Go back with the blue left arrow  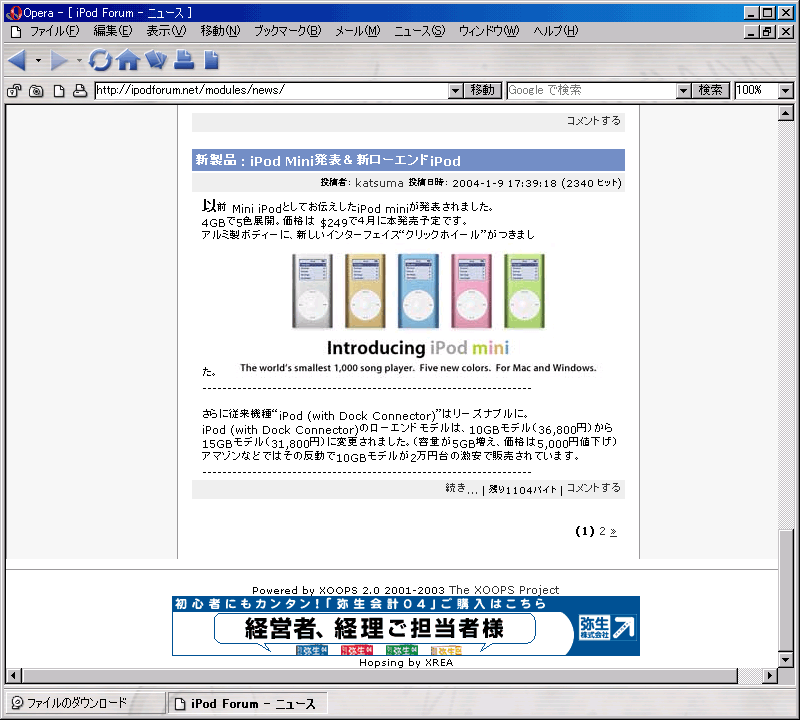[x=17, y=60]
